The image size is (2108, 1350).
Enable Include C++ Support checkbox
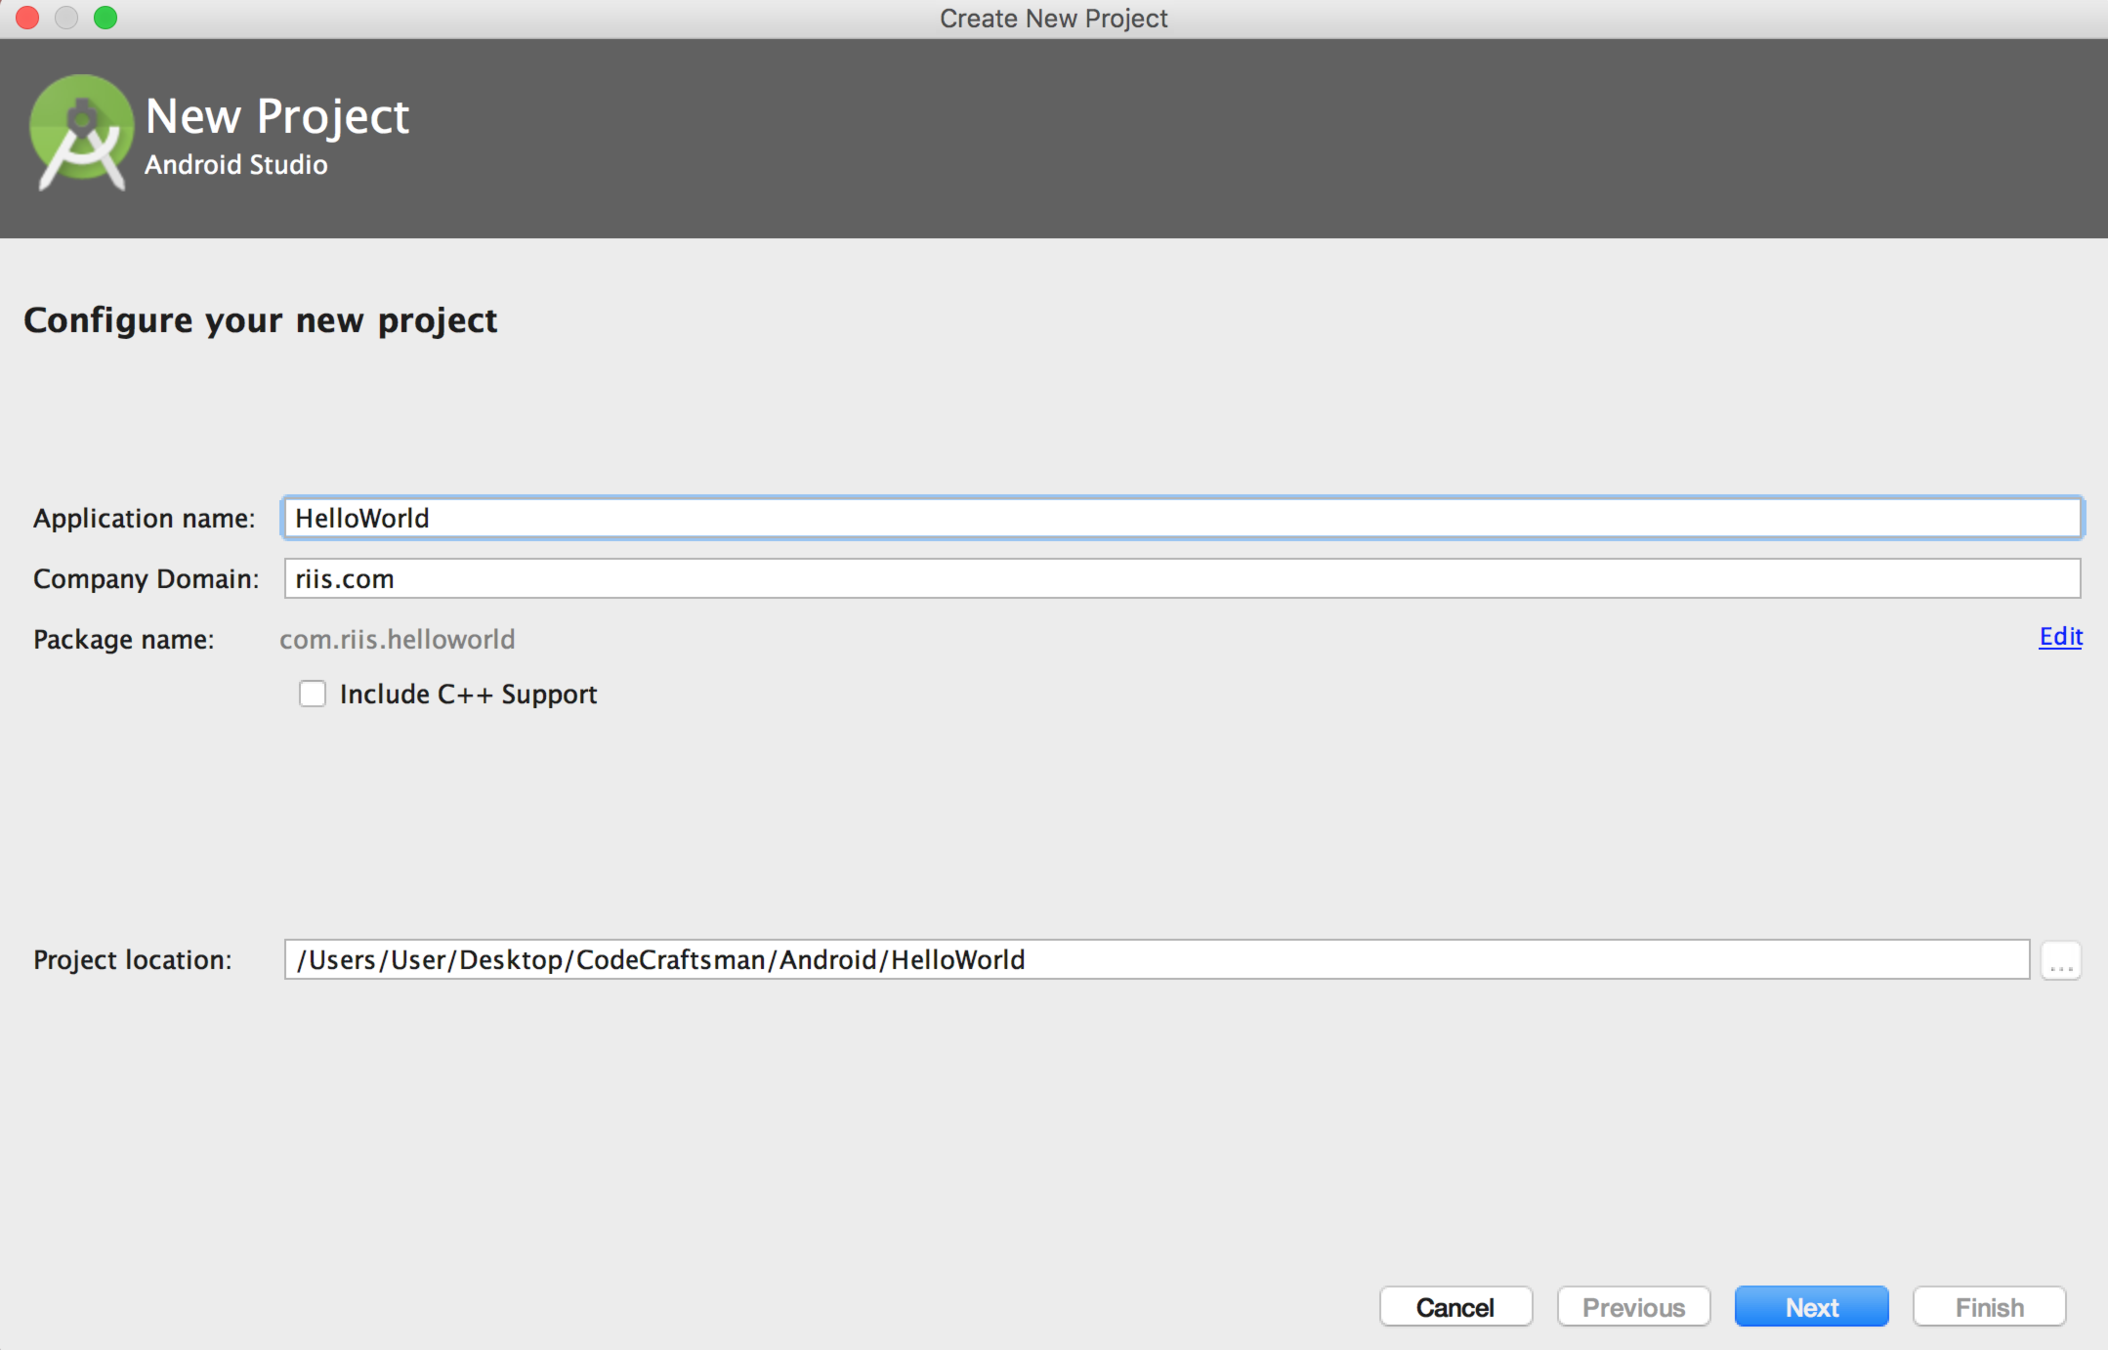pos(312,694)
